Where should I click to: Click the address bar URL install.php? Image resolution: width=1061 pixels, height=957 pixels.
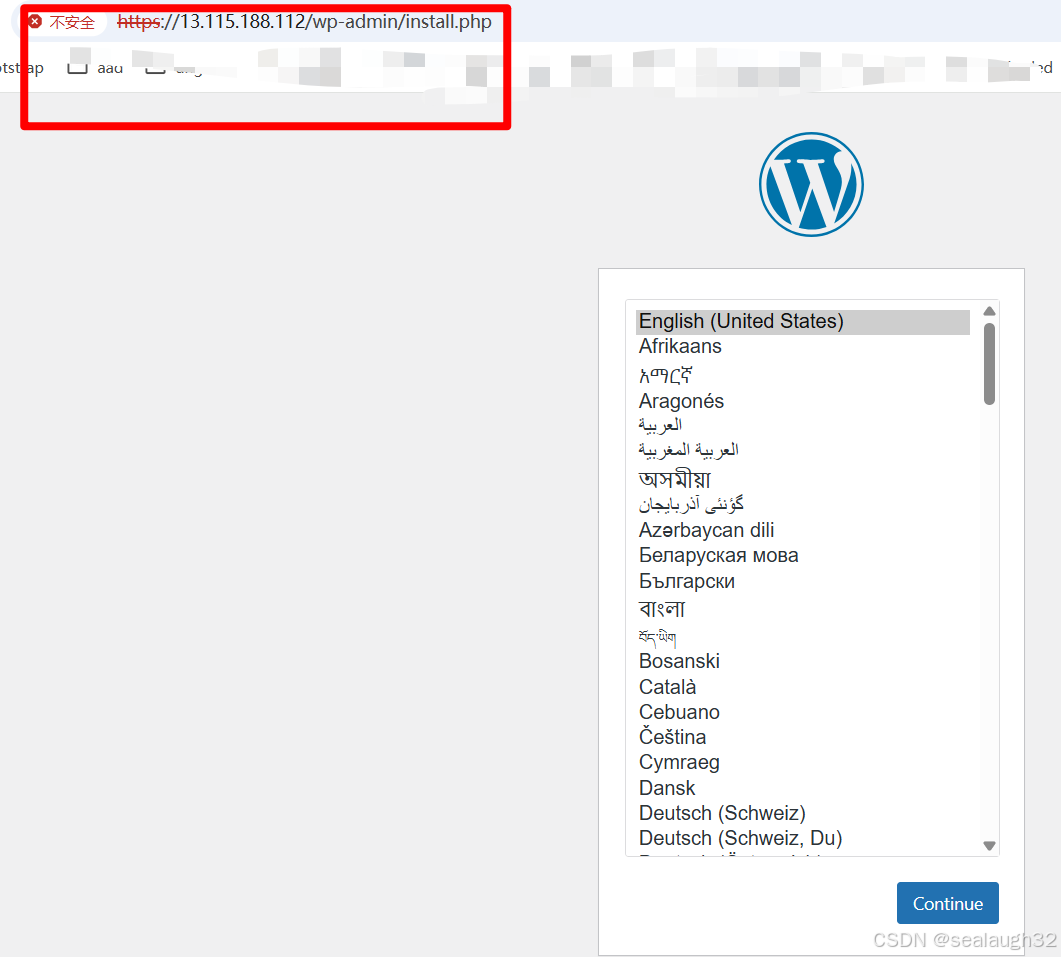(x=304, y=22)
